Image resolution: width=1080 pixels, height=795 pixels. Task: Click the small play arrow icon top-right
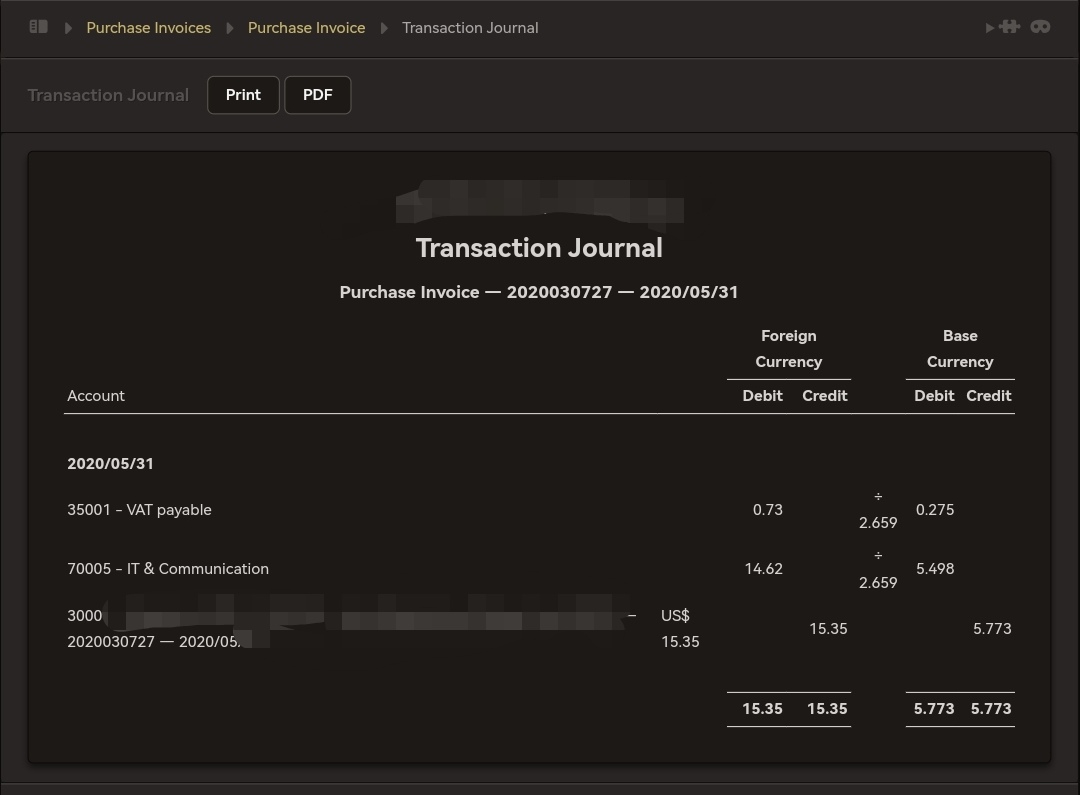tap(990, 27)
